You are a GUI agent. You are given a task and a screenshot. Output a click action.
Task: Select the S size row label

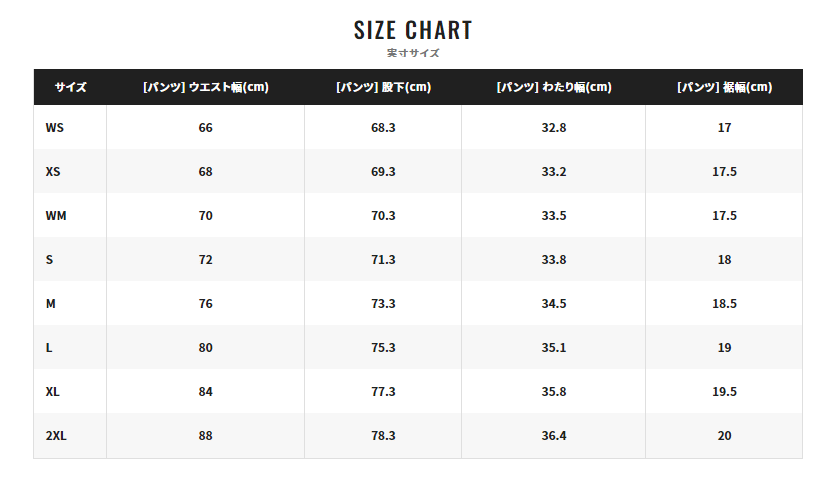tap(49, 260)
